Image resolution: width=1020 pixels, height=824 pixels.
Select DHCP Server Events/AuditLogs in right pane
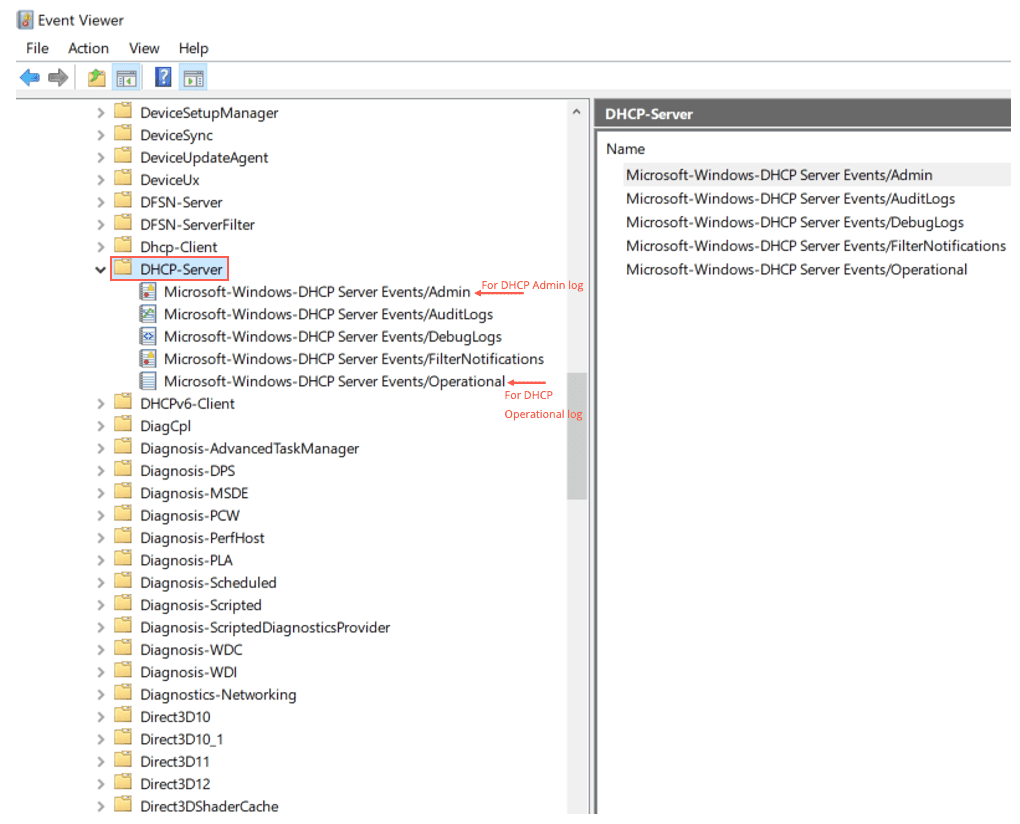[790, 199]
